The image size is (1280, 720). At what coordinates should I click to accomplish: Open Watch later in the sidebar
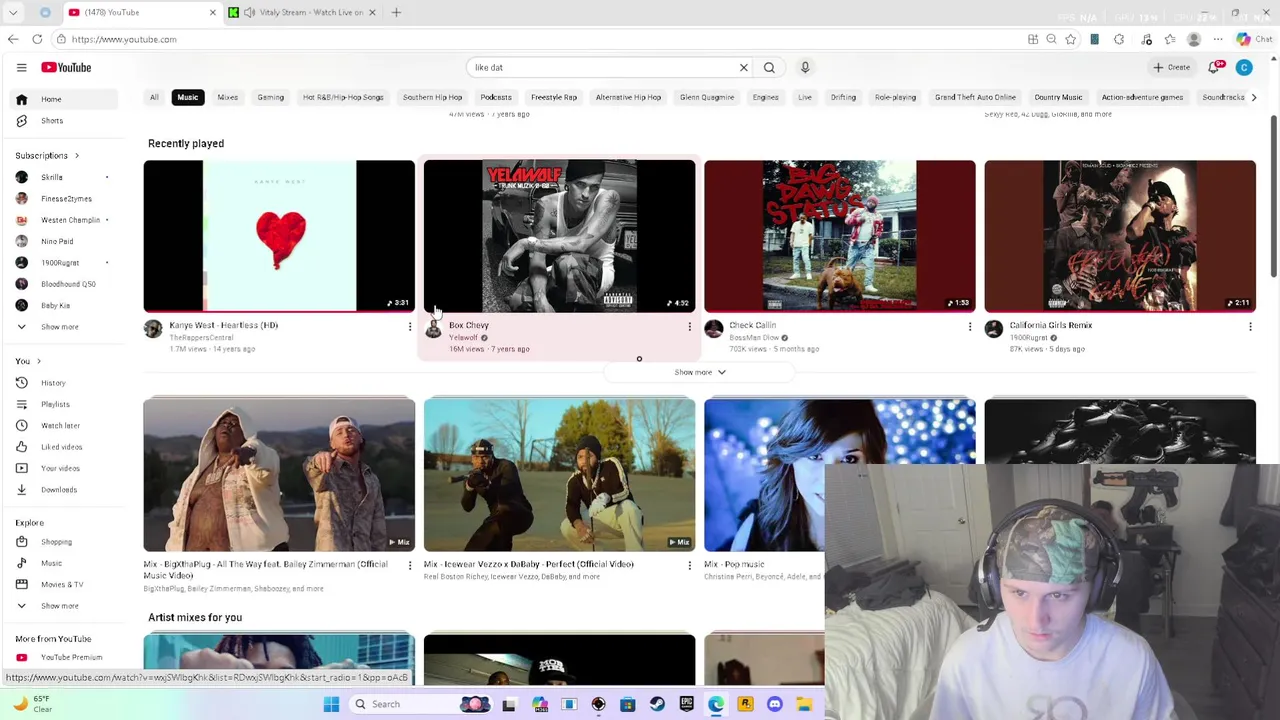click(x=62, y=425)
